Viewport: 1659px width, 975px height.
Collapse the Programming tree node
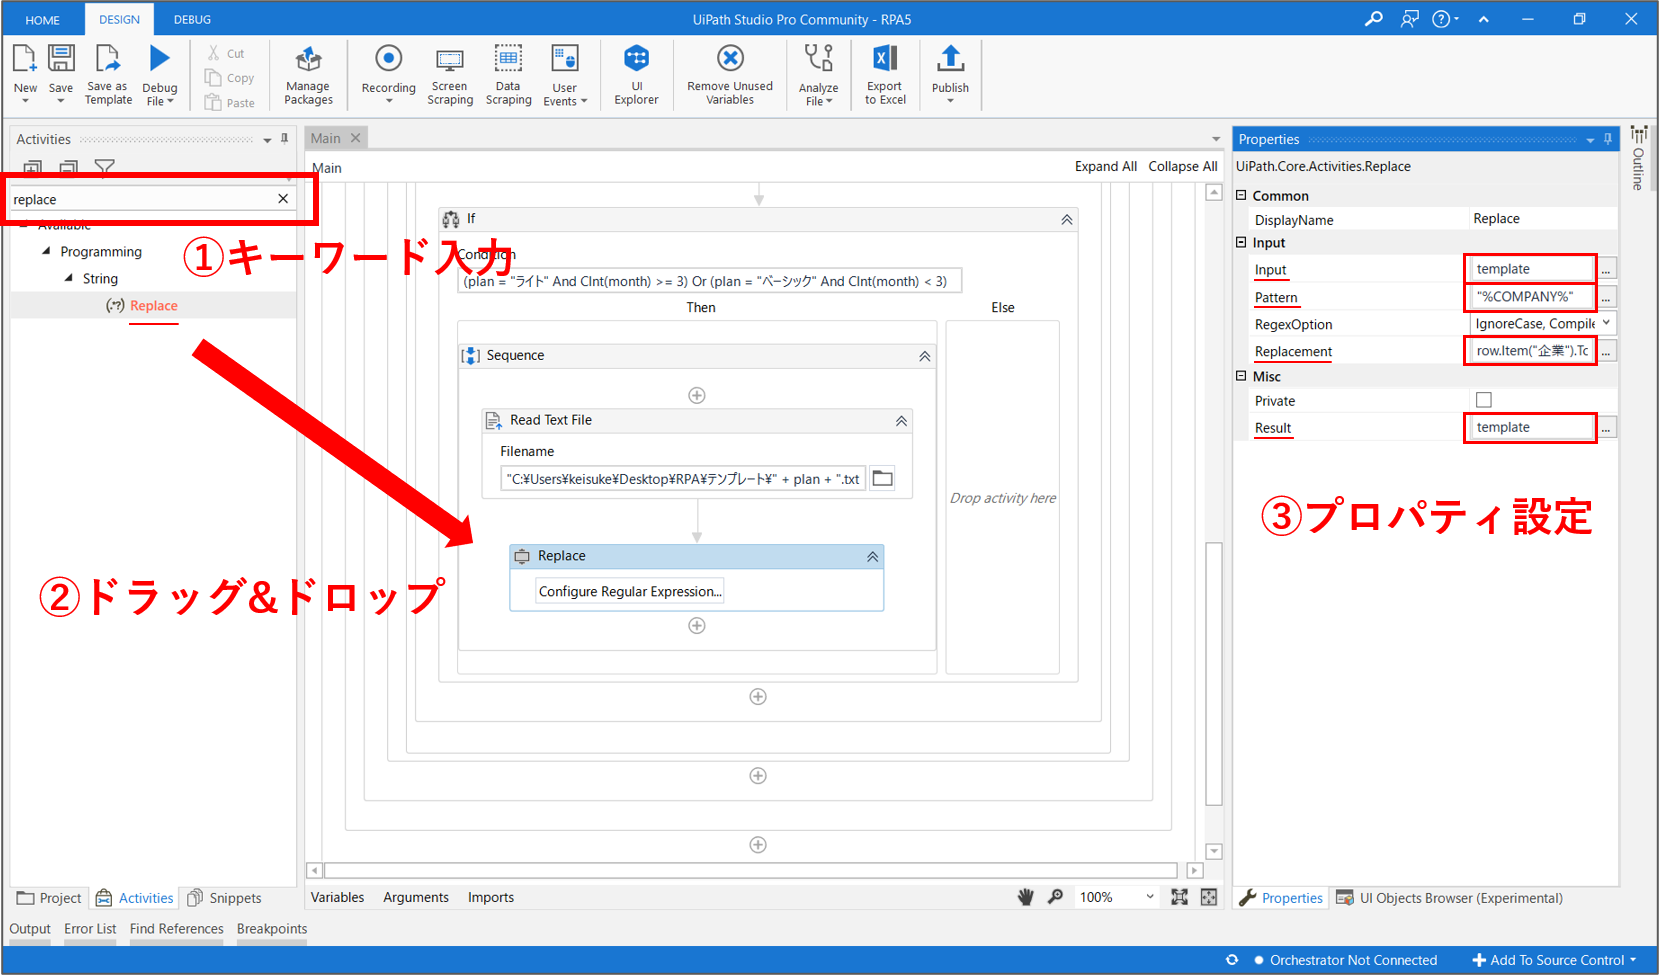pyautogui.click(x=46, y=252)
